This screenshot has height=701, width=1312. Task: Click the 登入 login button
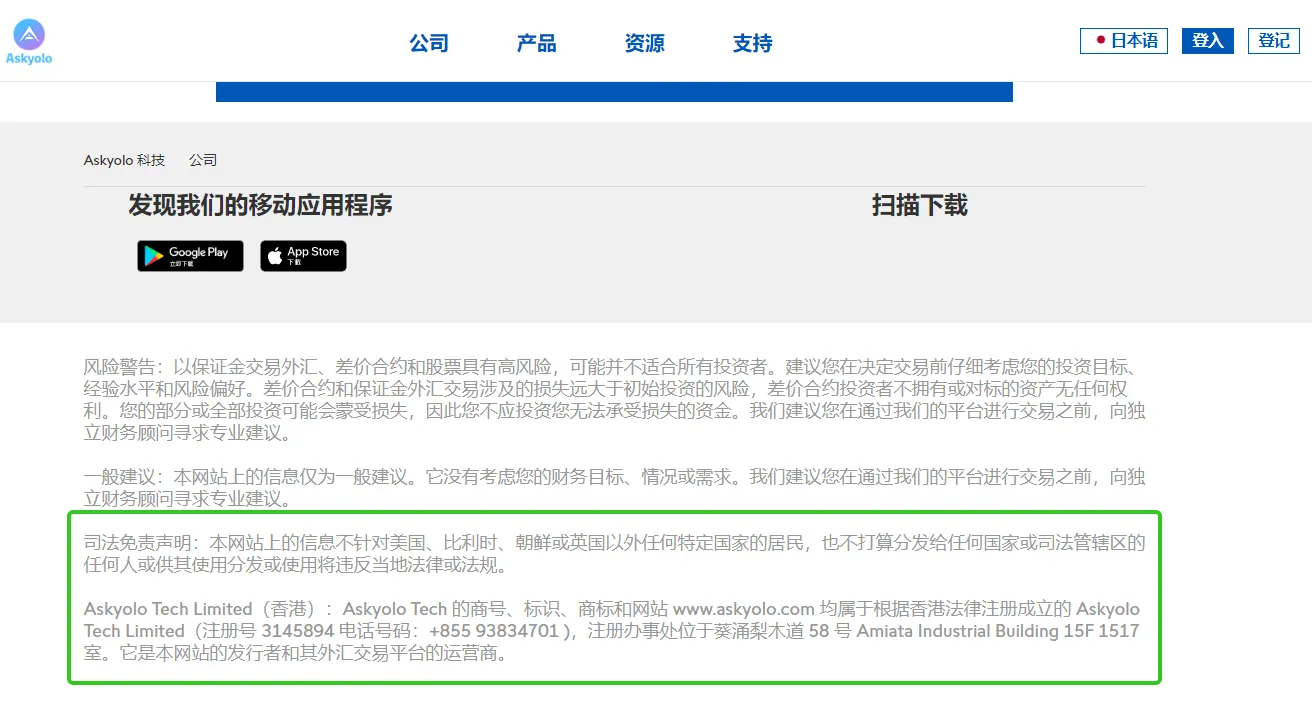coord(1208,41)
